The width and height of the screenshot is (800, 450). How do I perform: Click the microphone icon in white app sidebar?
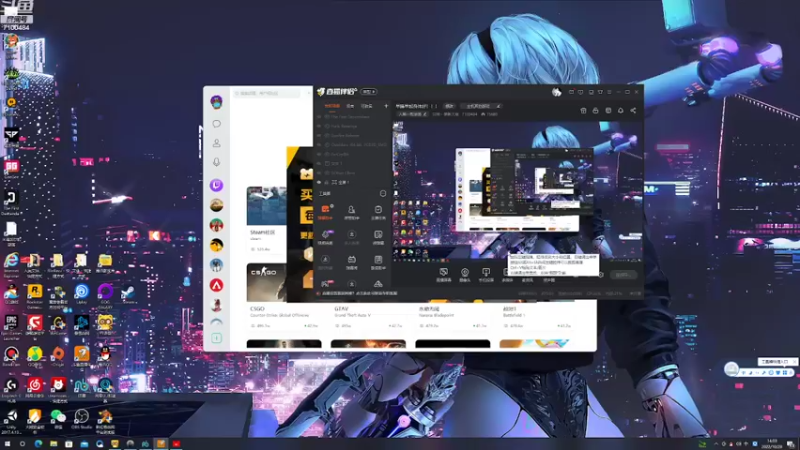[216, 162]
